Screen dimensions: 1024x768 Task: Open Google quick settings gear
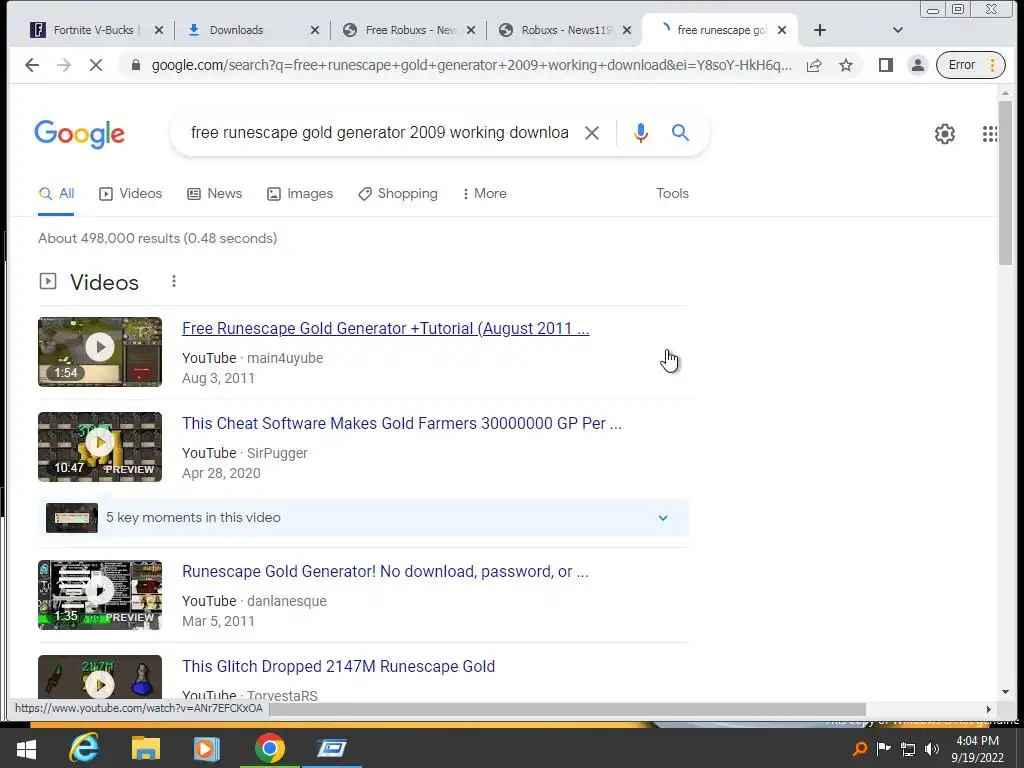point(944,134)
